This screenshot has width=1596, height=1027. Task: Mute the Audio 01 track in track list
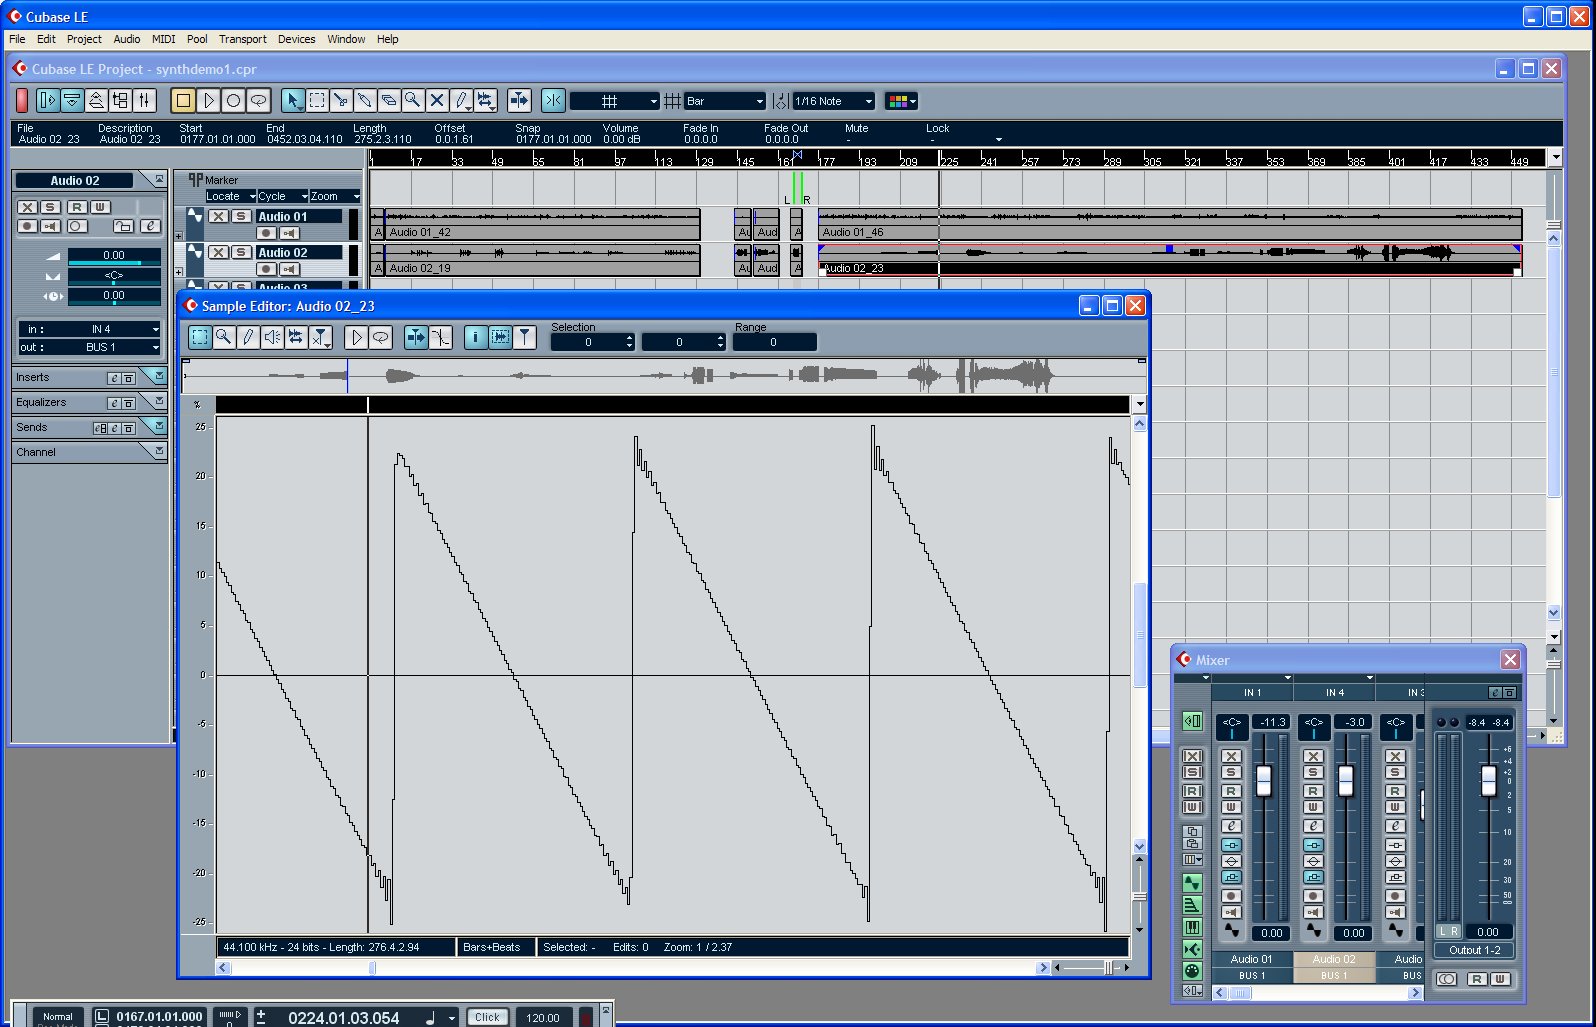[219, 216]
